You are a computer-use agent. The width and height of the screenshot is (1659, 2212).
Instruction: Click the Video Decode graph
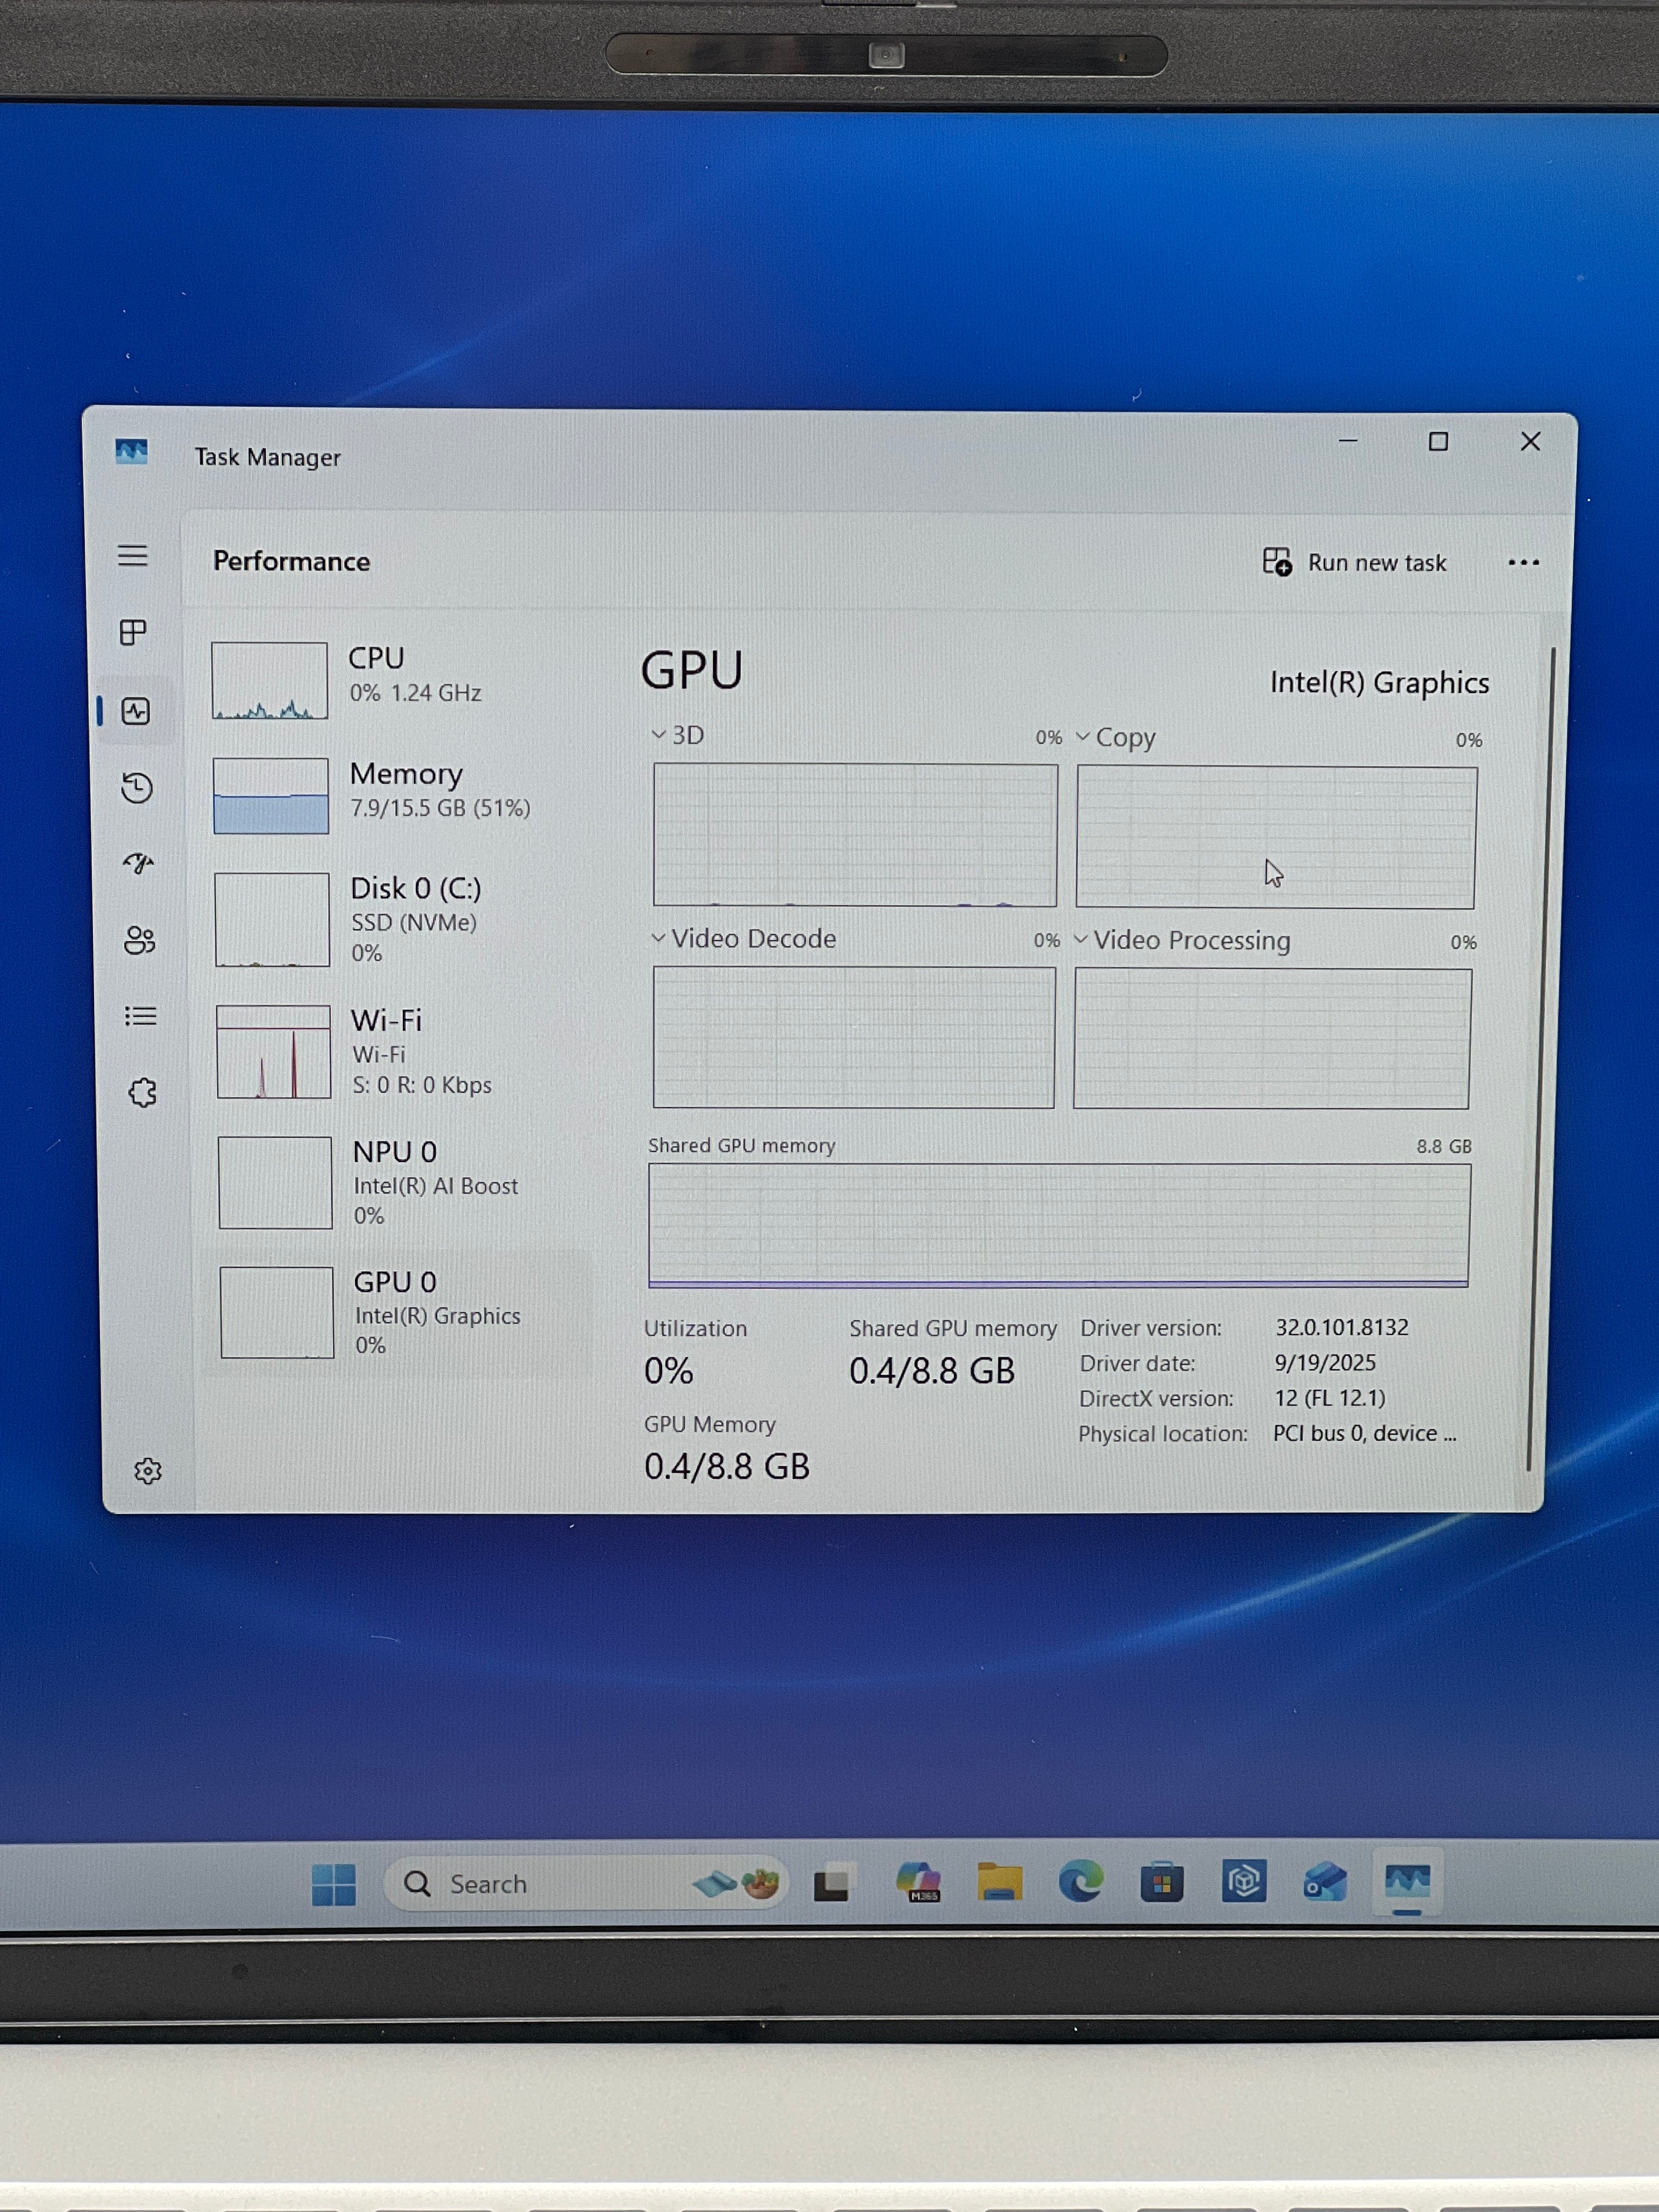[854, 1037]
